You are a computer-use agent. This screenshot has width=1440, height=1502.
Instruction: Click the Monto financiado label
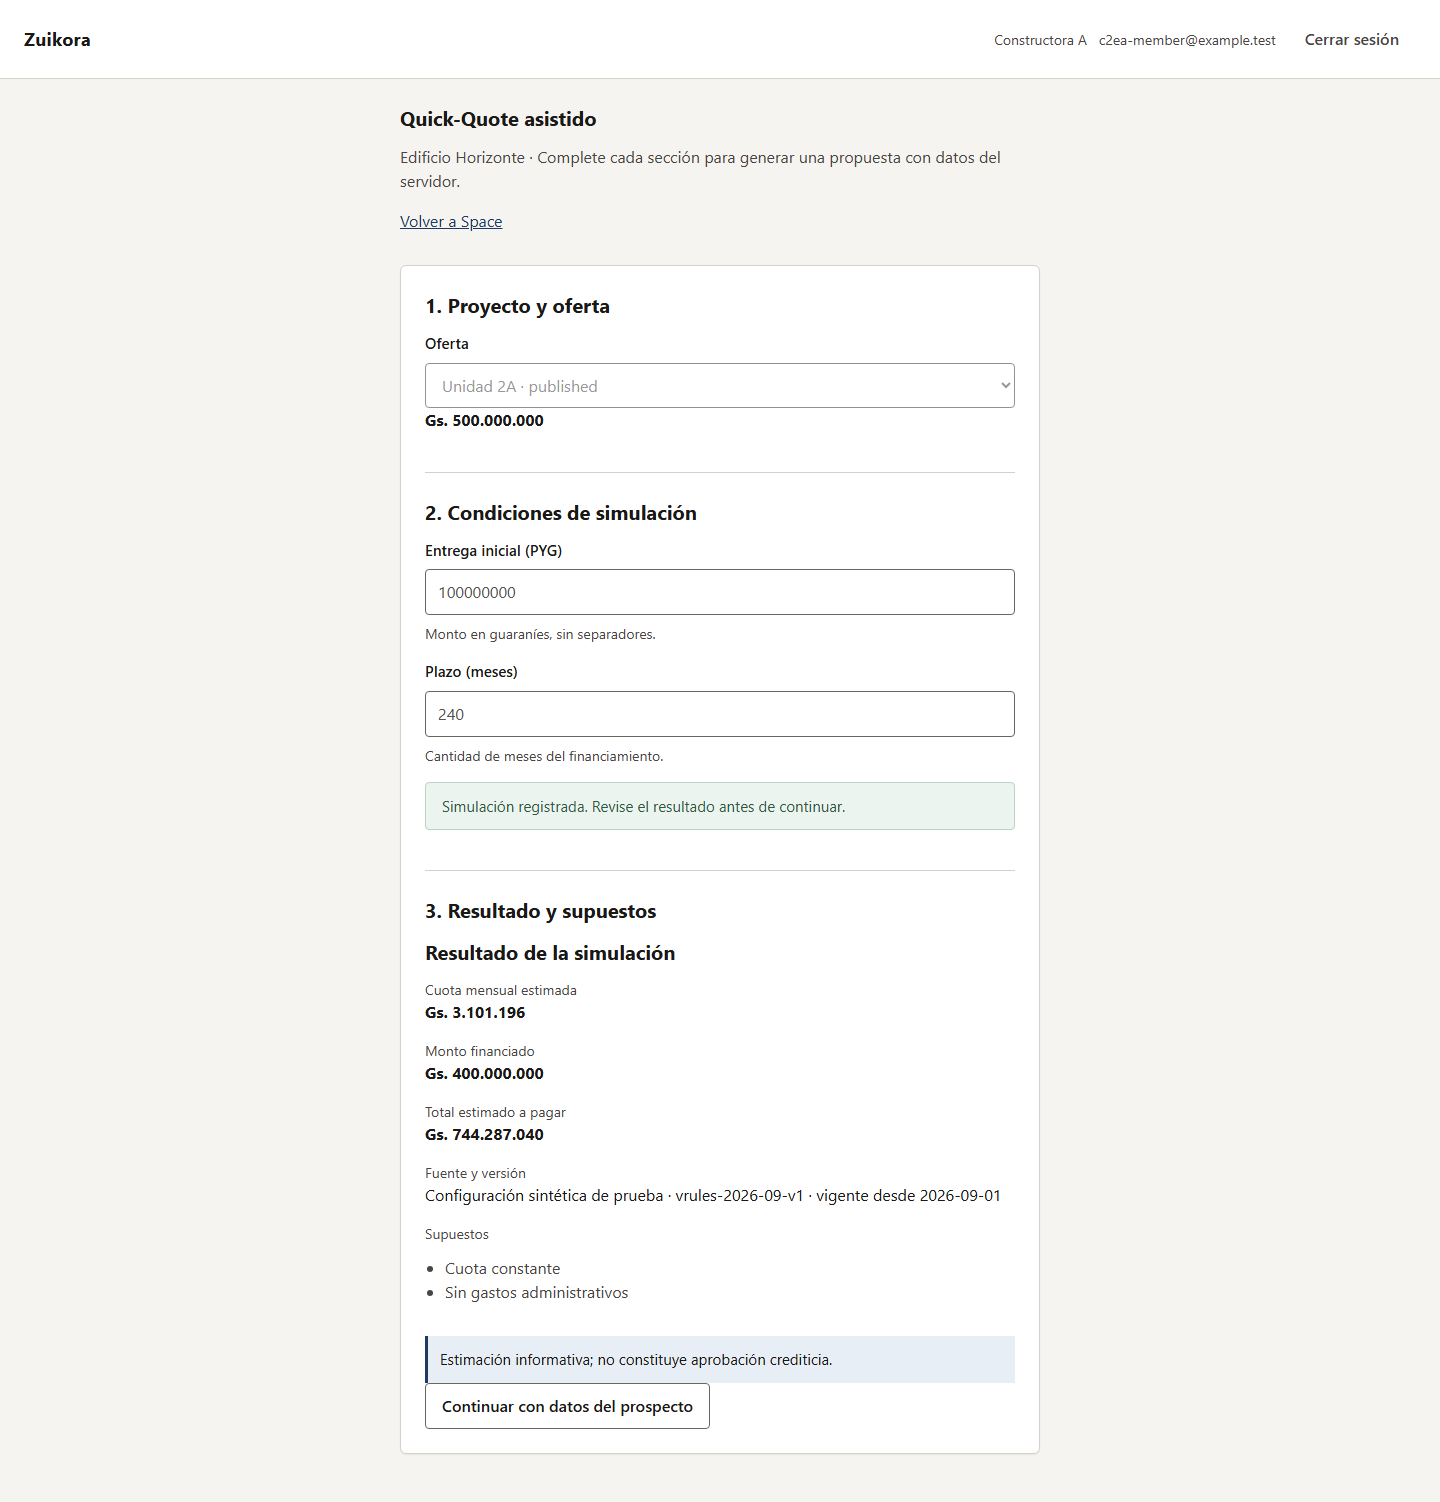[480, 1052]
